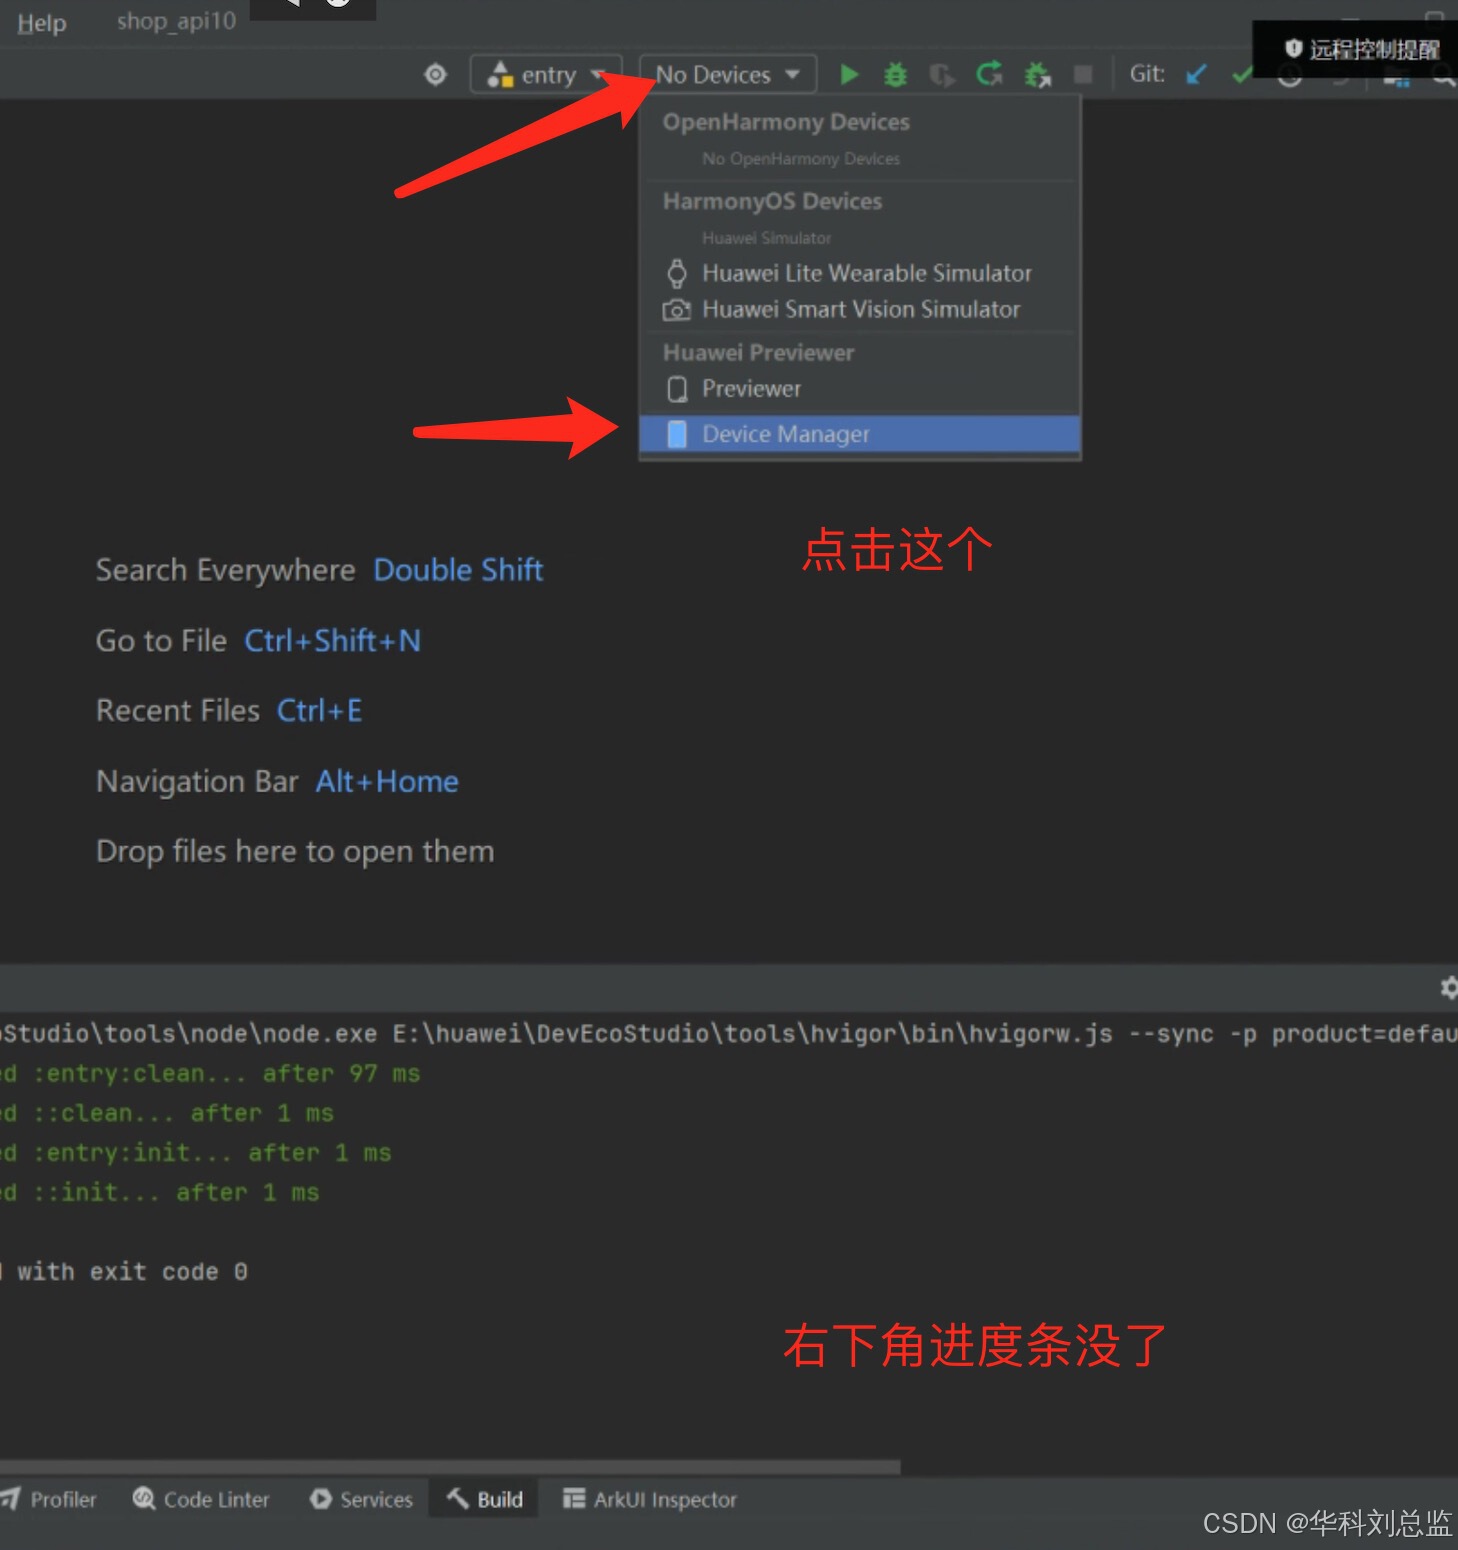This screenshot has width=1458, height=1550.
Task: Click the phone icon beside Previewer
Action: tap(677, 389)
